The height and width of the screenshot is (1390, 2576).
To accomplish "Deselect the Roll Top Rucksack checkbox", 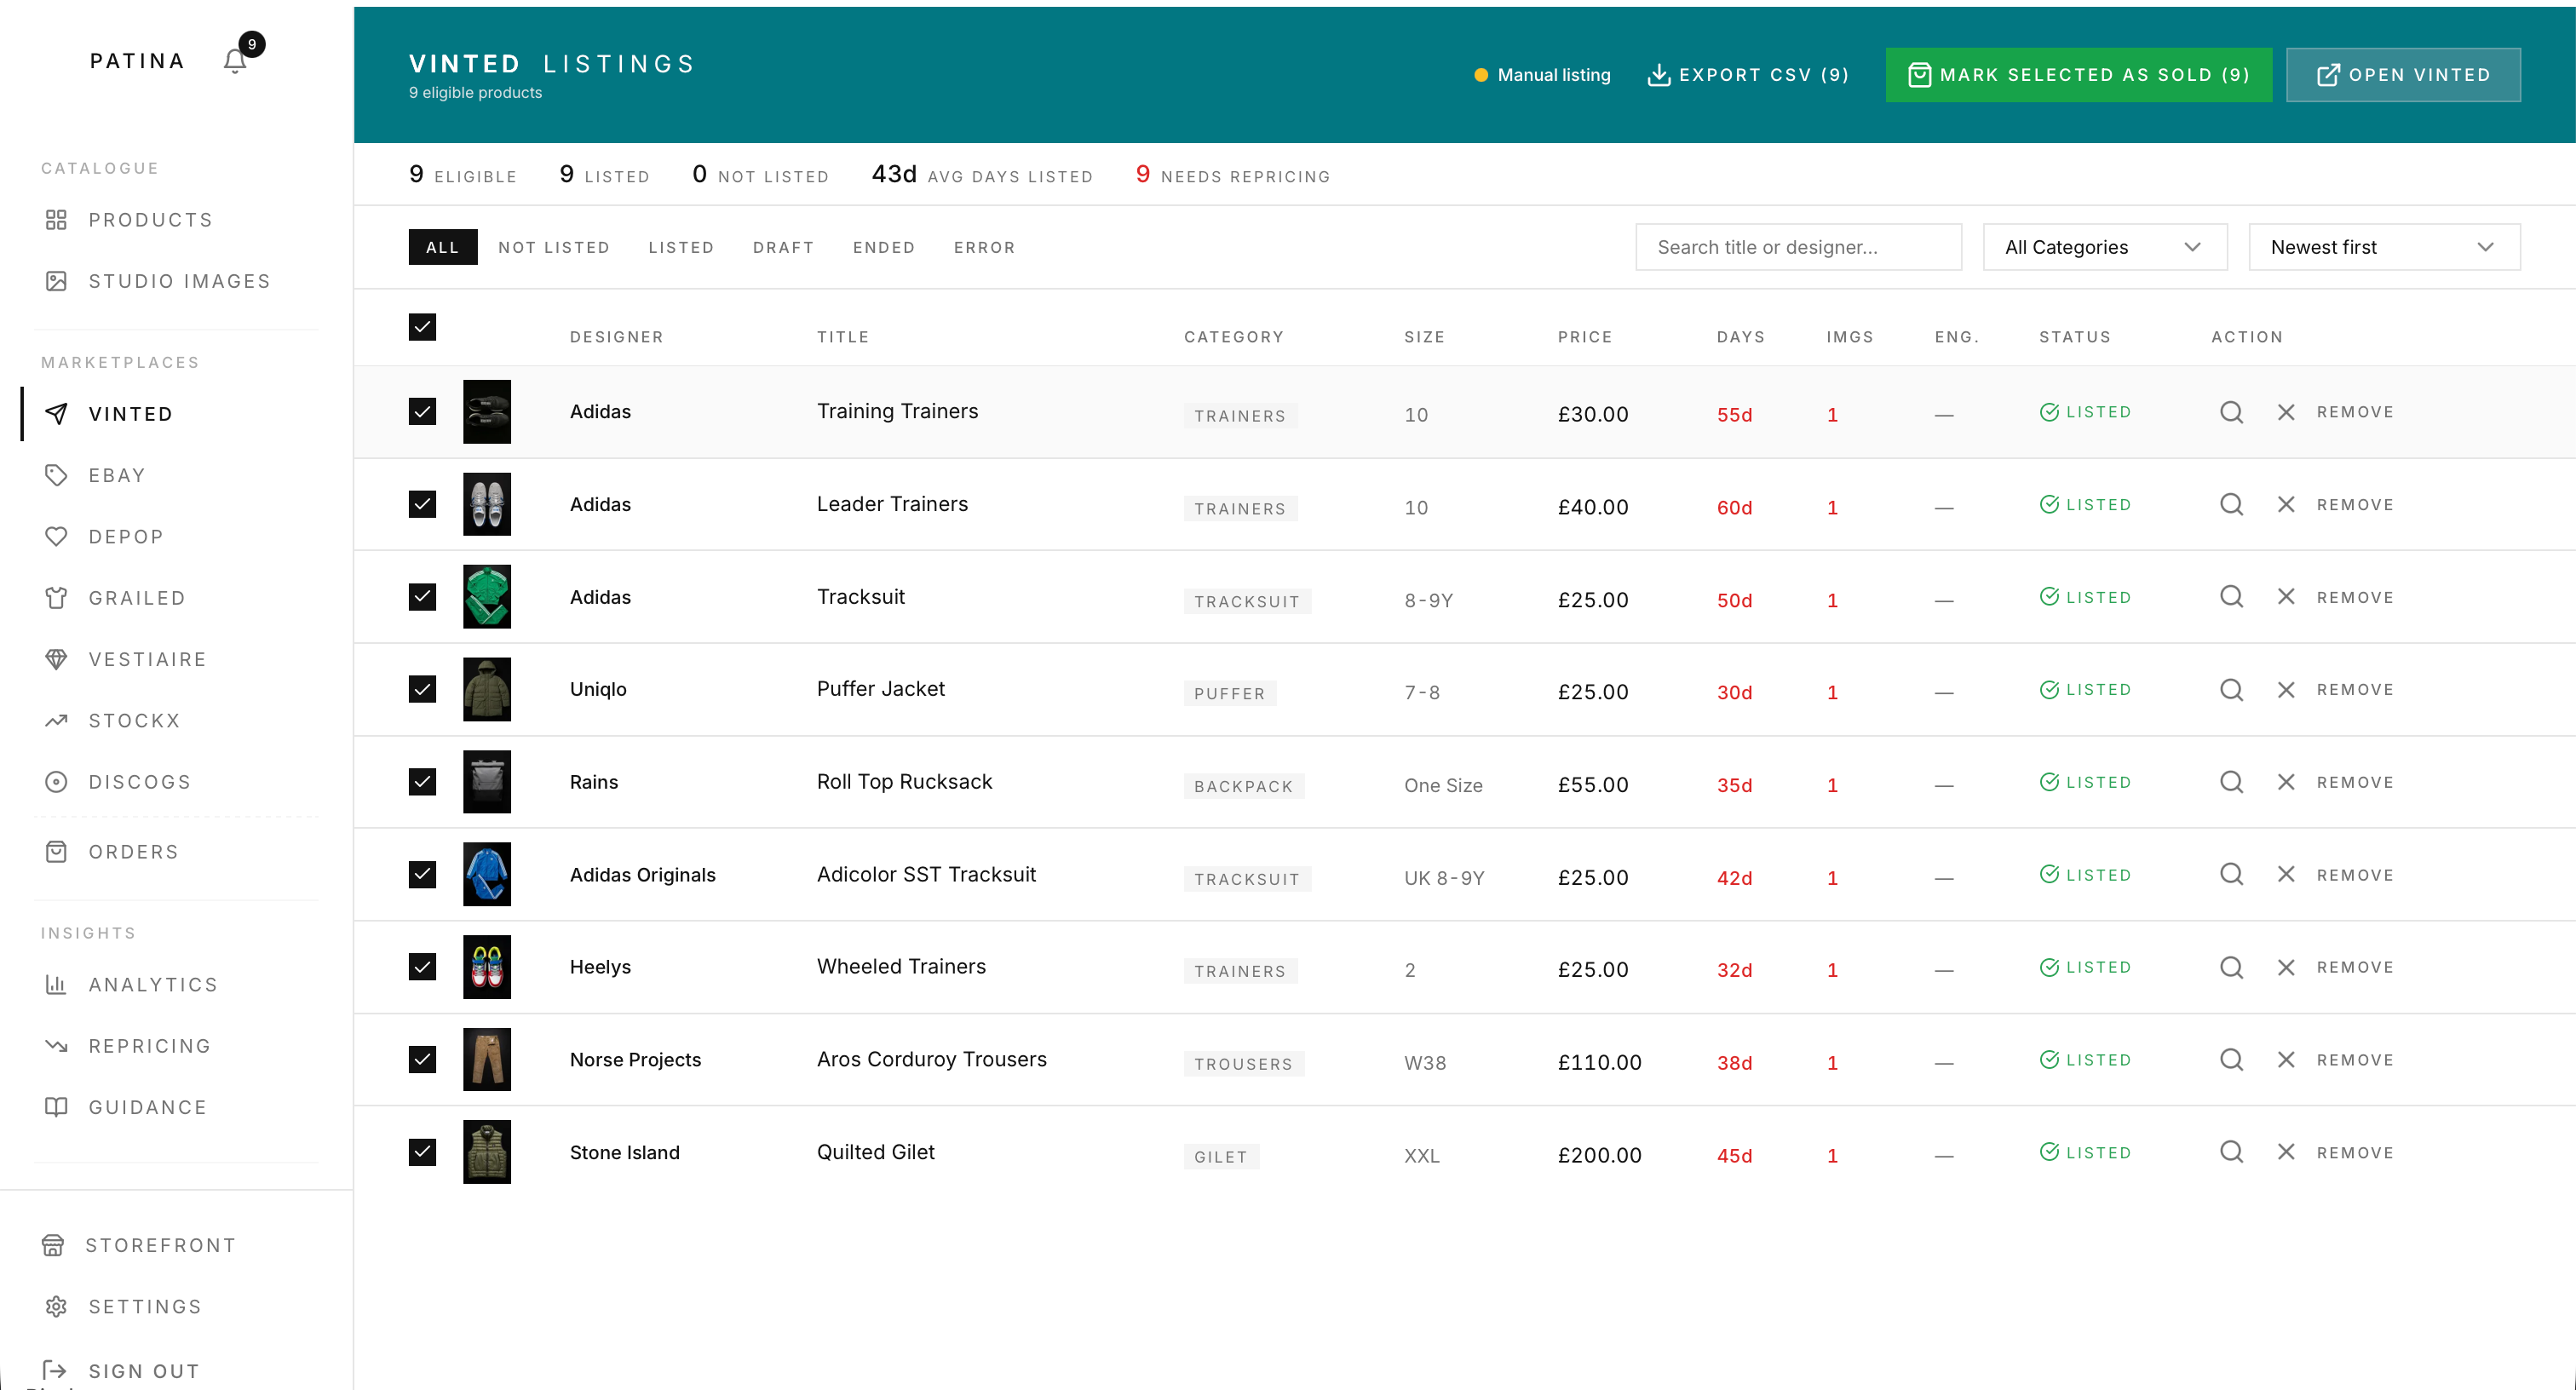I will (422, 781).
